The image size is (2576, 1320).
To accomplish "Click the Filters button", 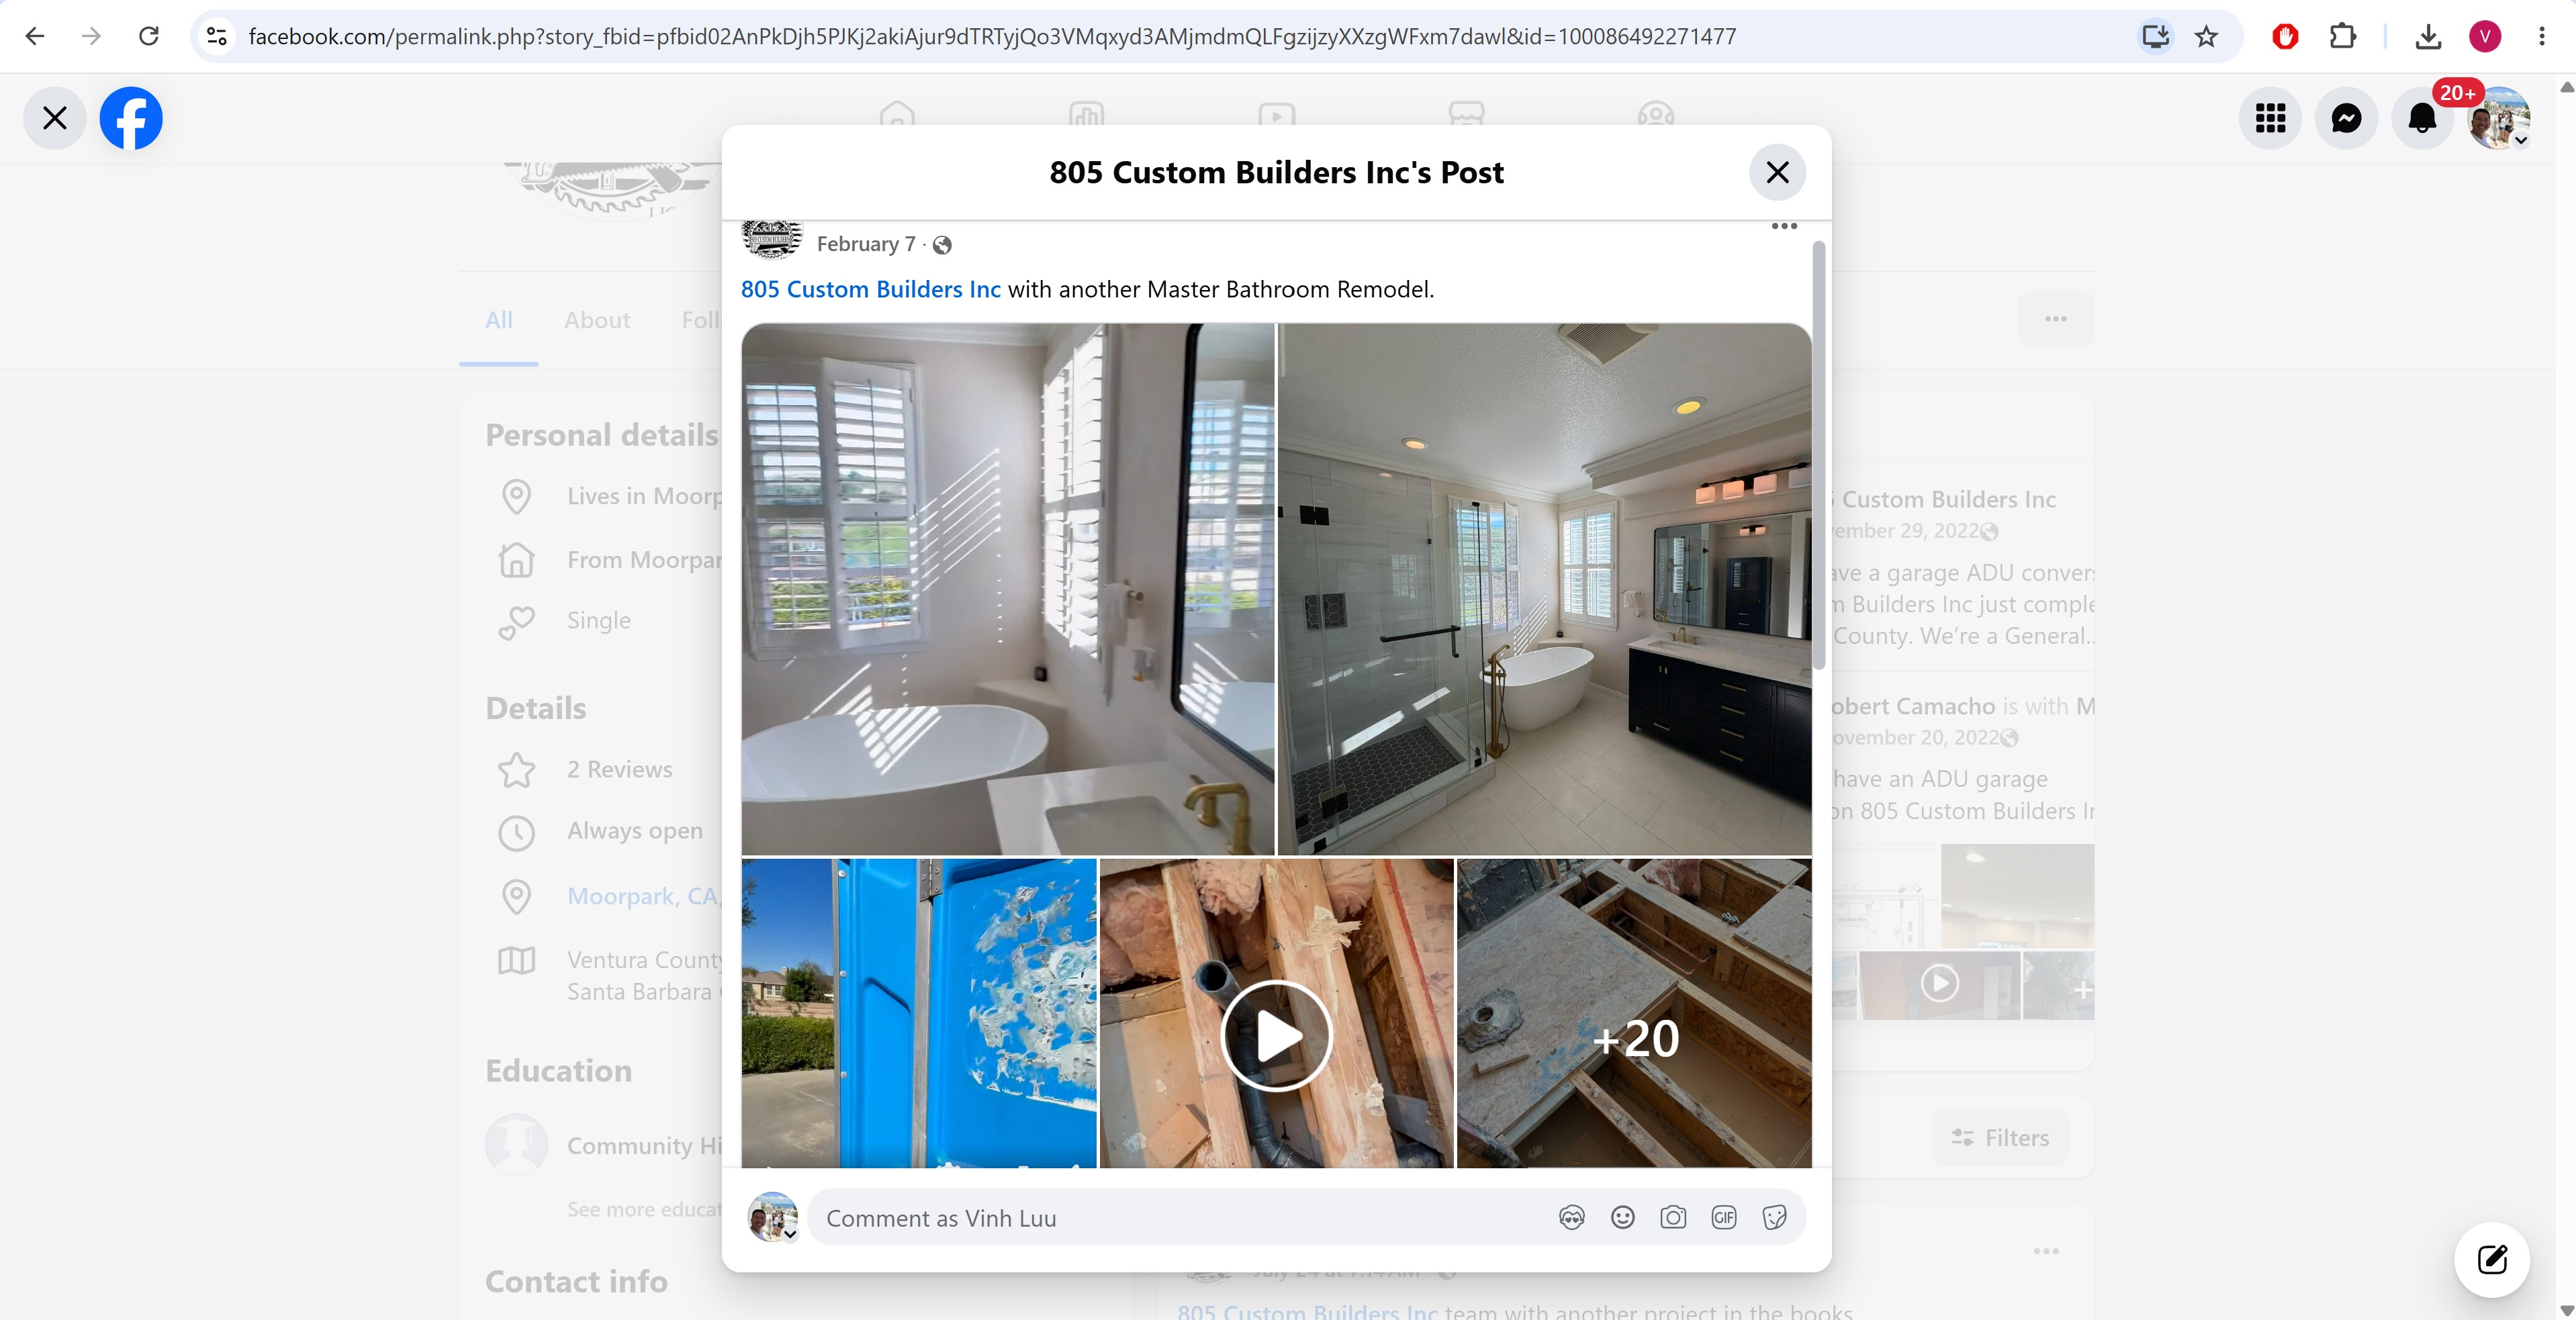I will point(2000,1138).
